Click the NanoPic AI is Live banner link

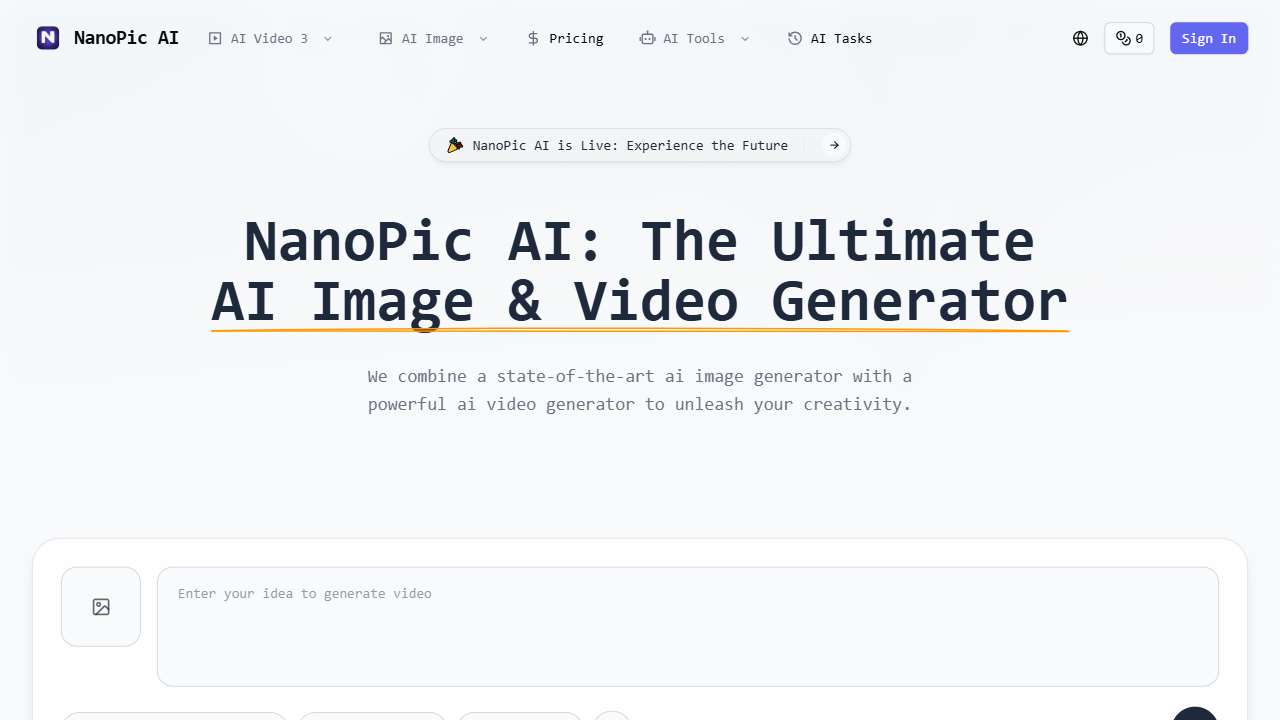tap(631, 145)
